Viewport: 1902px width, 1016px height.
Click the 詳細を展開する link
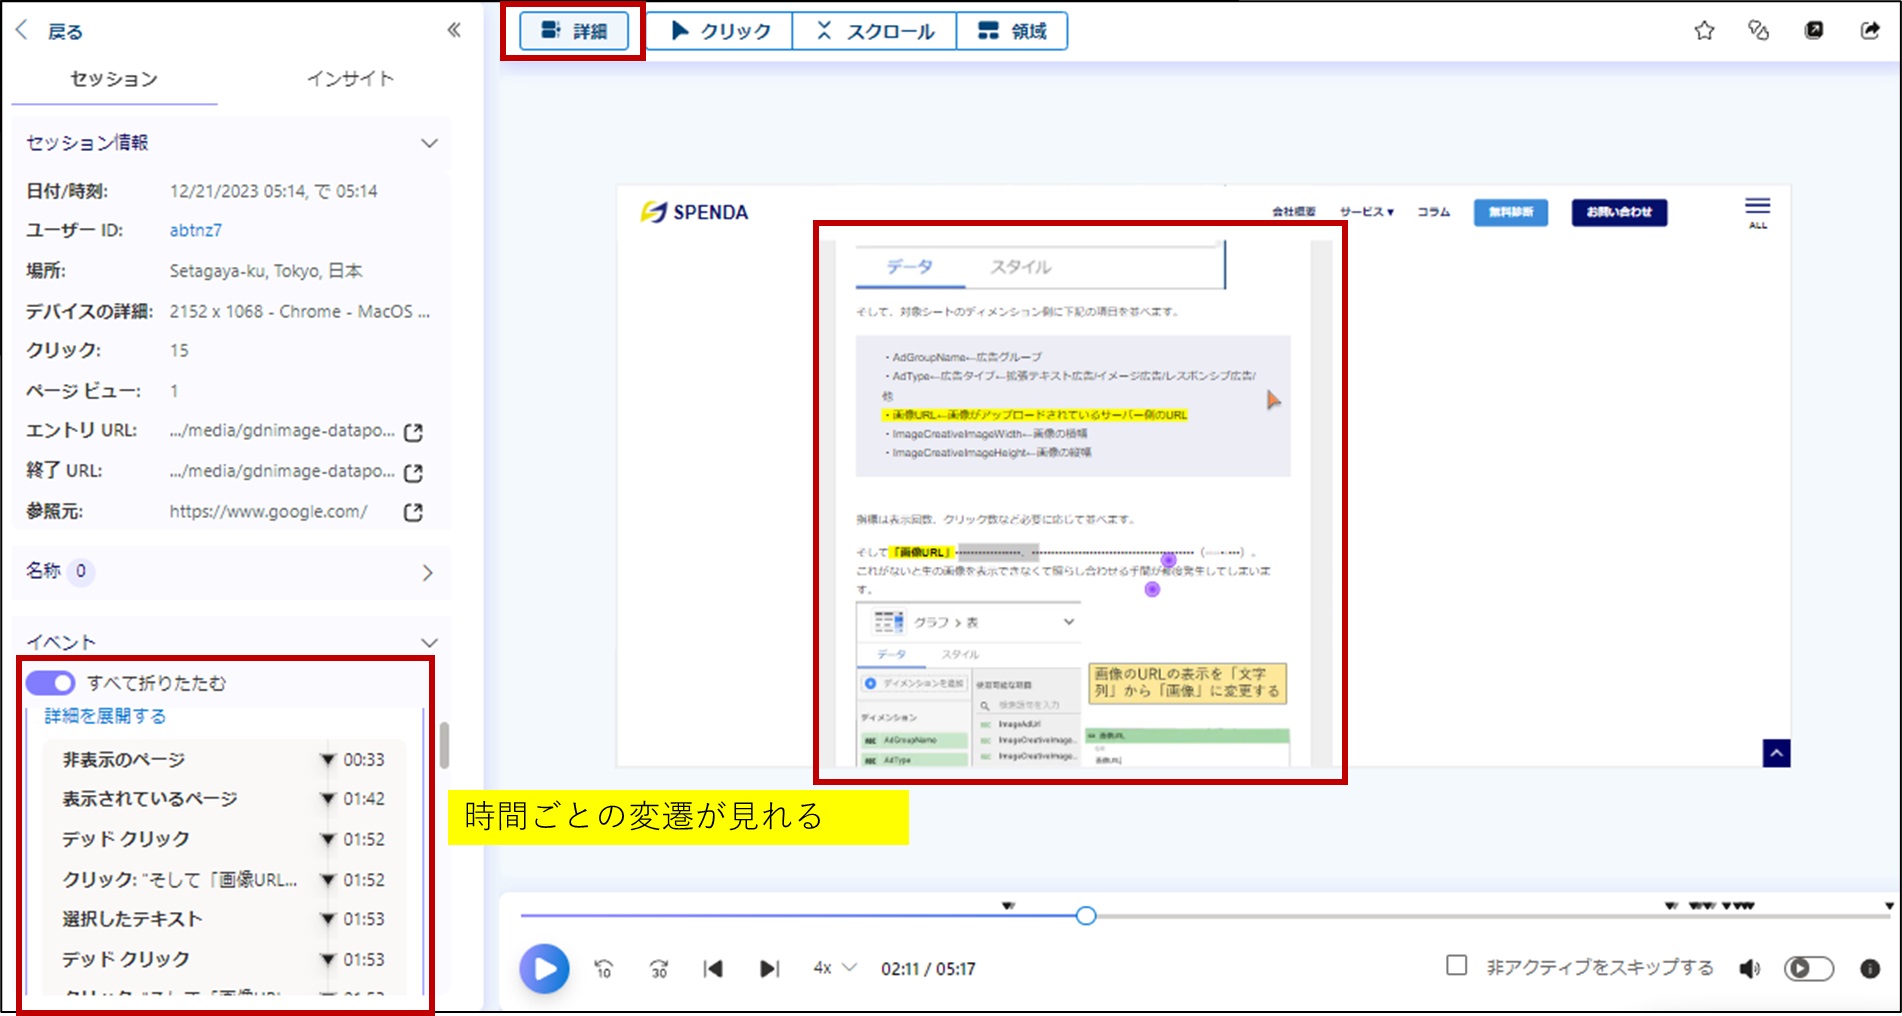coord(105,716)
